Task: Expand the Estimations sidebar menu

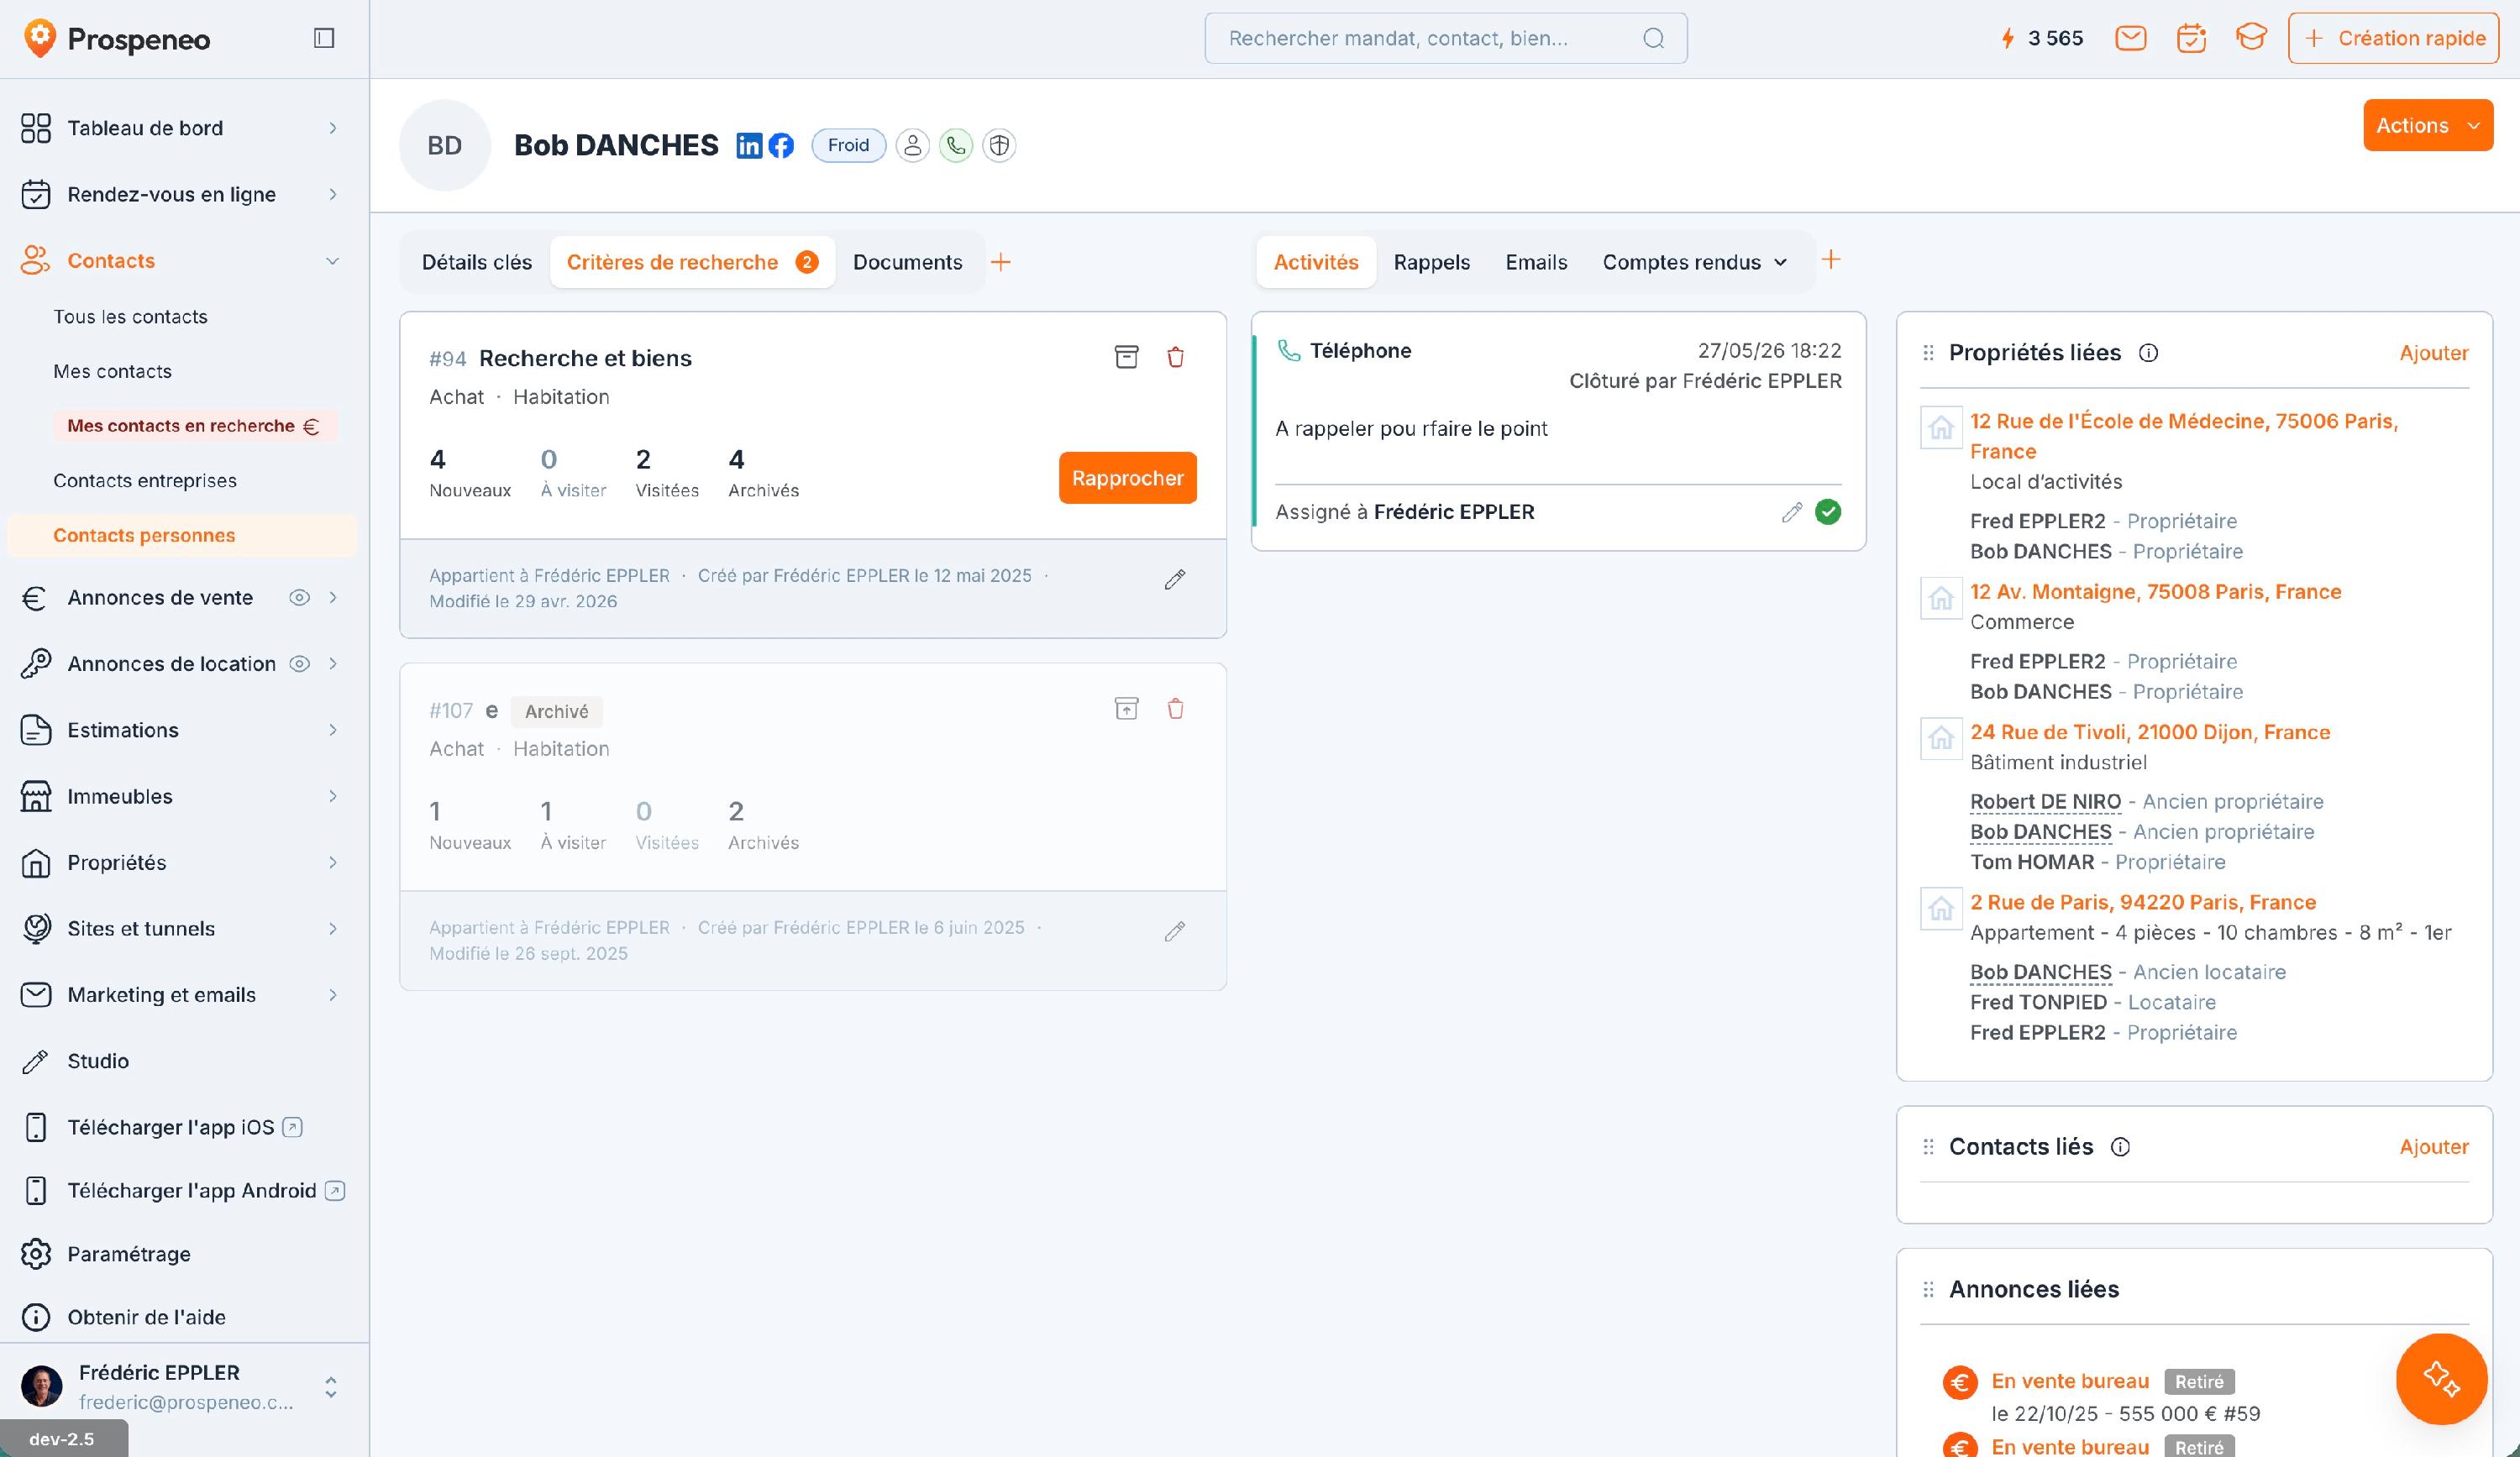Action: click(x=333, y=730)
